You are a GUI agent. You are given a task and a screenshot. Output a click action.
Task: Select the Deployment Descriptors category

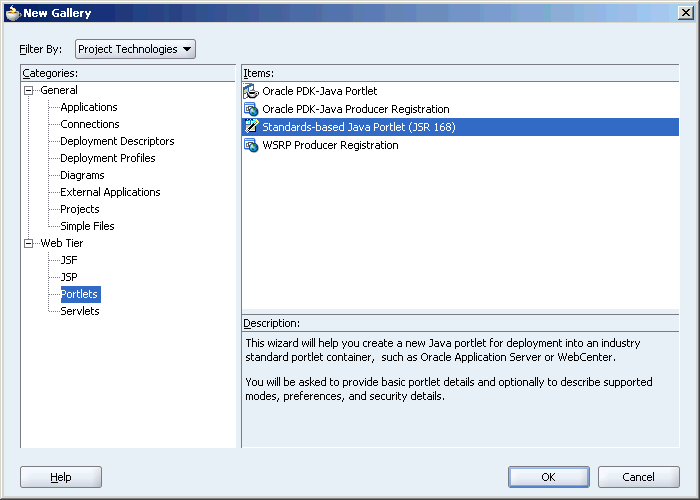pyautogui.click(x=117, y=141)
